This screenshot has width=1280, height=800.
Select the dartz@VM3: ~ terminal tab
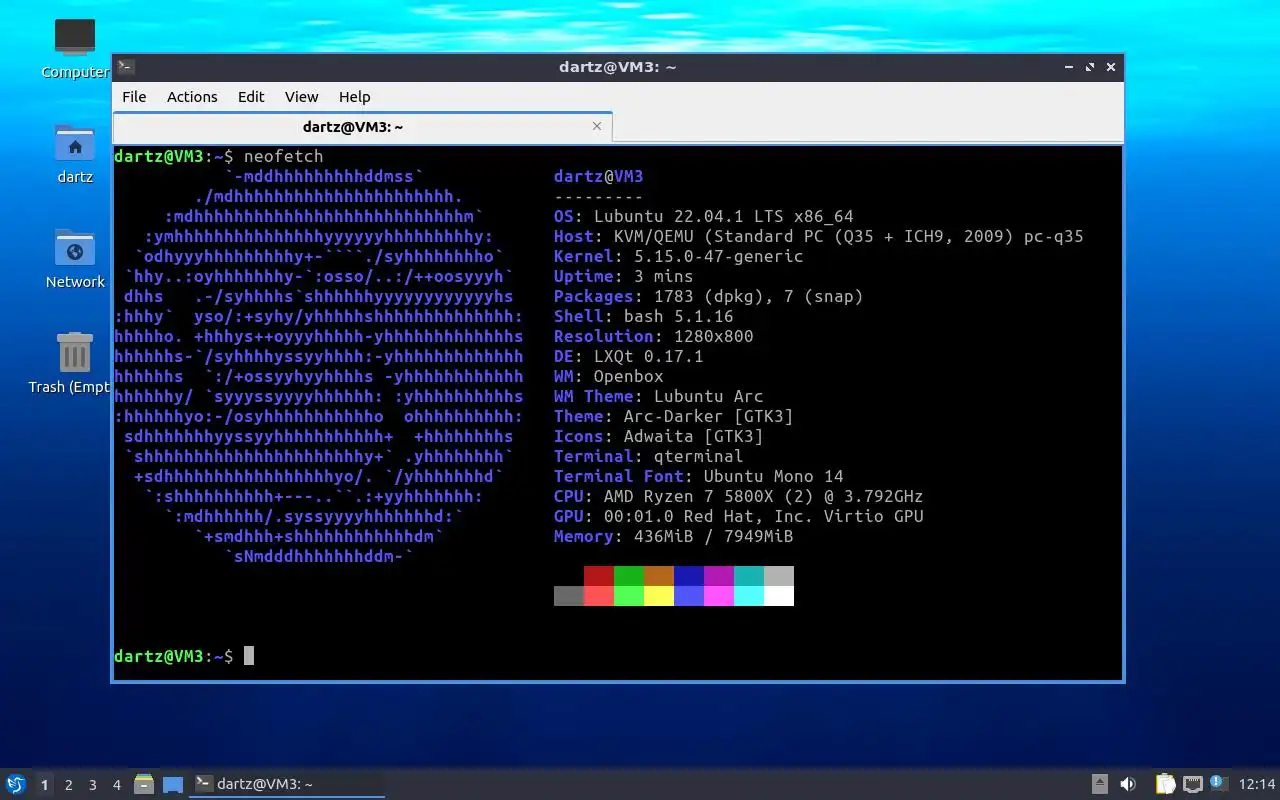point(362,127)
